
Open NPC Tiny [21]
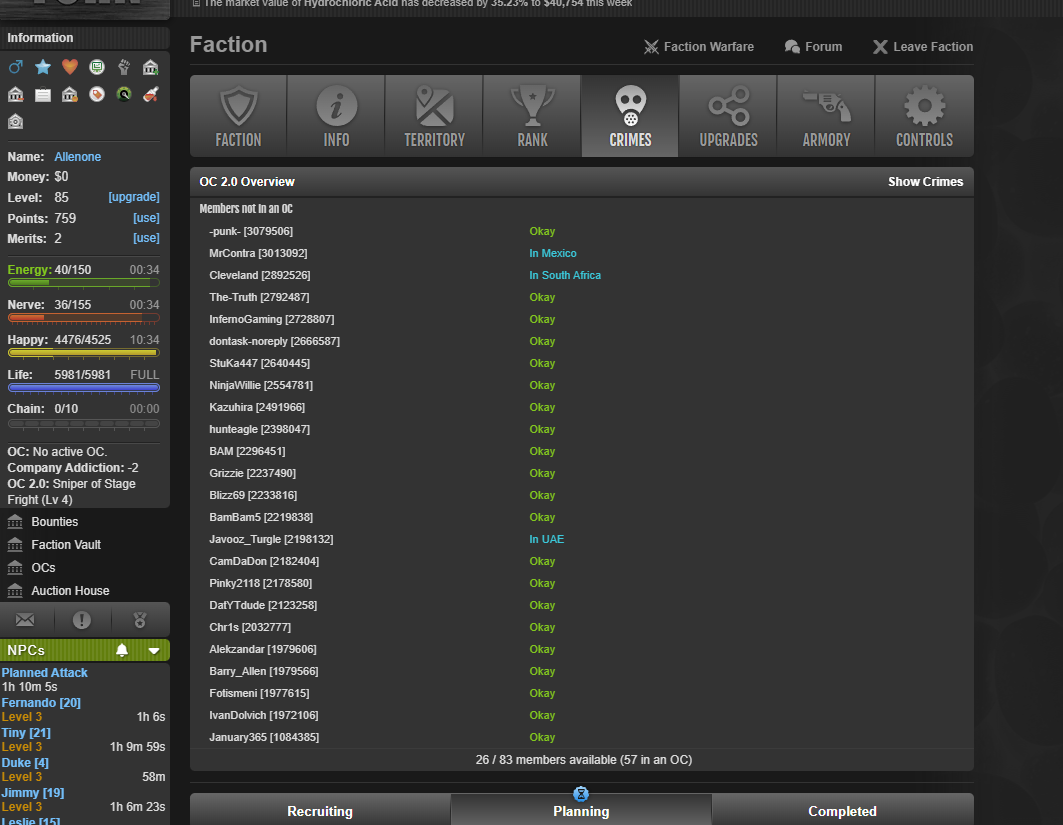[26, 732]
